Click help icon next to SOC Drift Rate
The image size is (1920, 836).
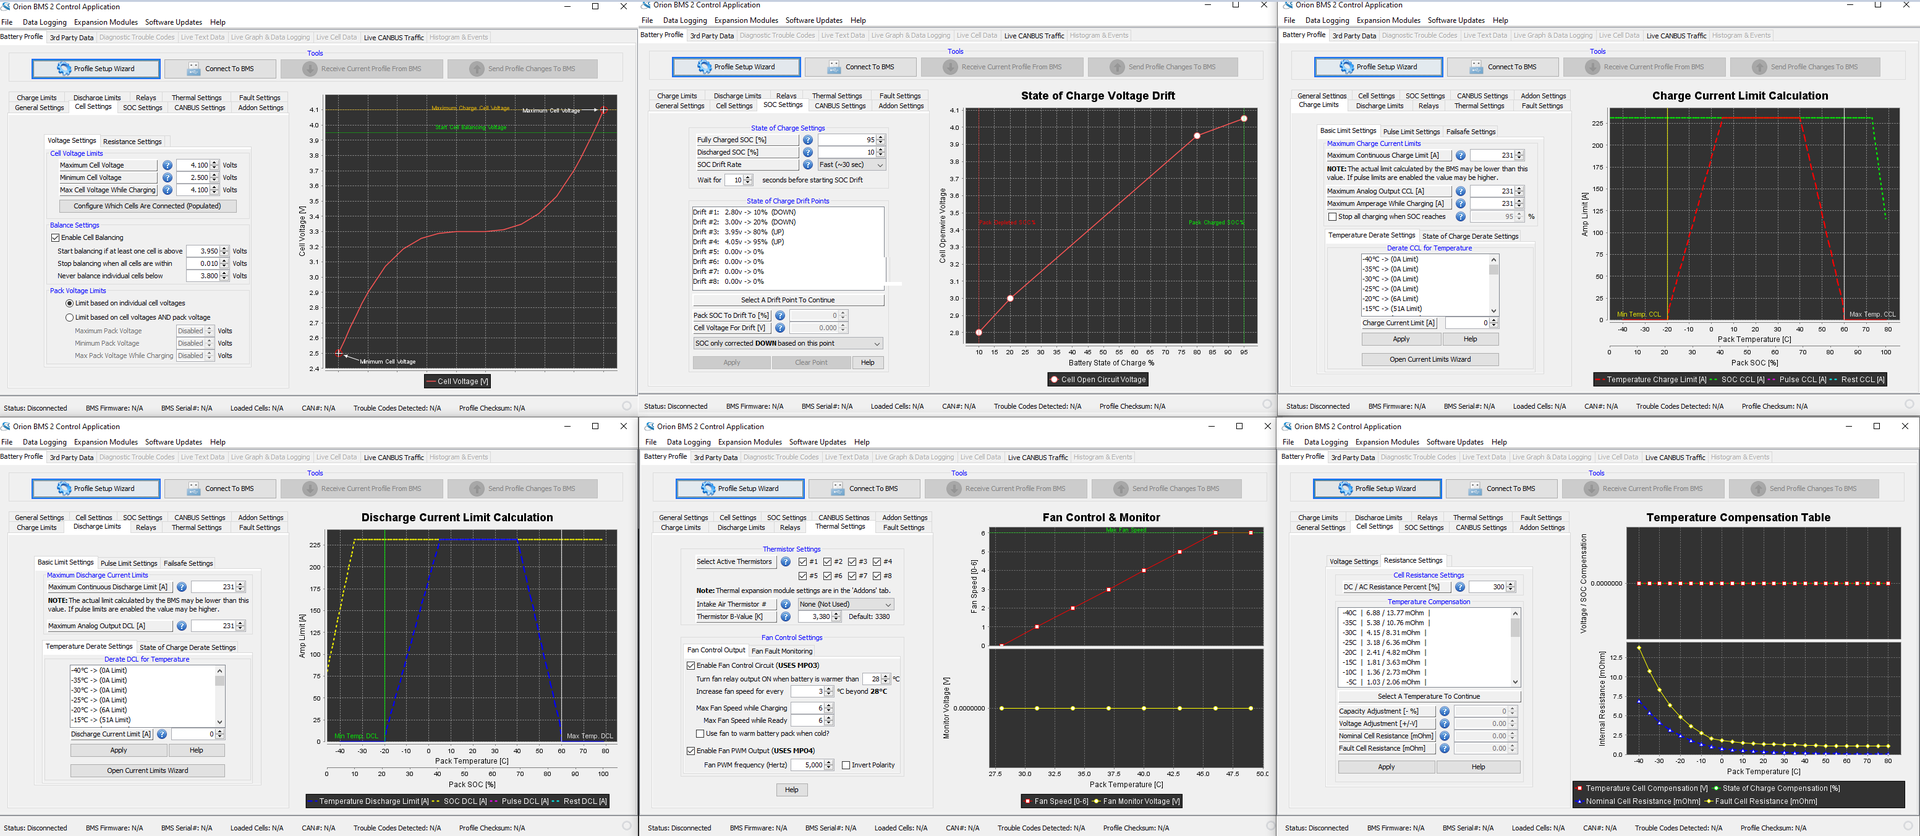point(807,164)
